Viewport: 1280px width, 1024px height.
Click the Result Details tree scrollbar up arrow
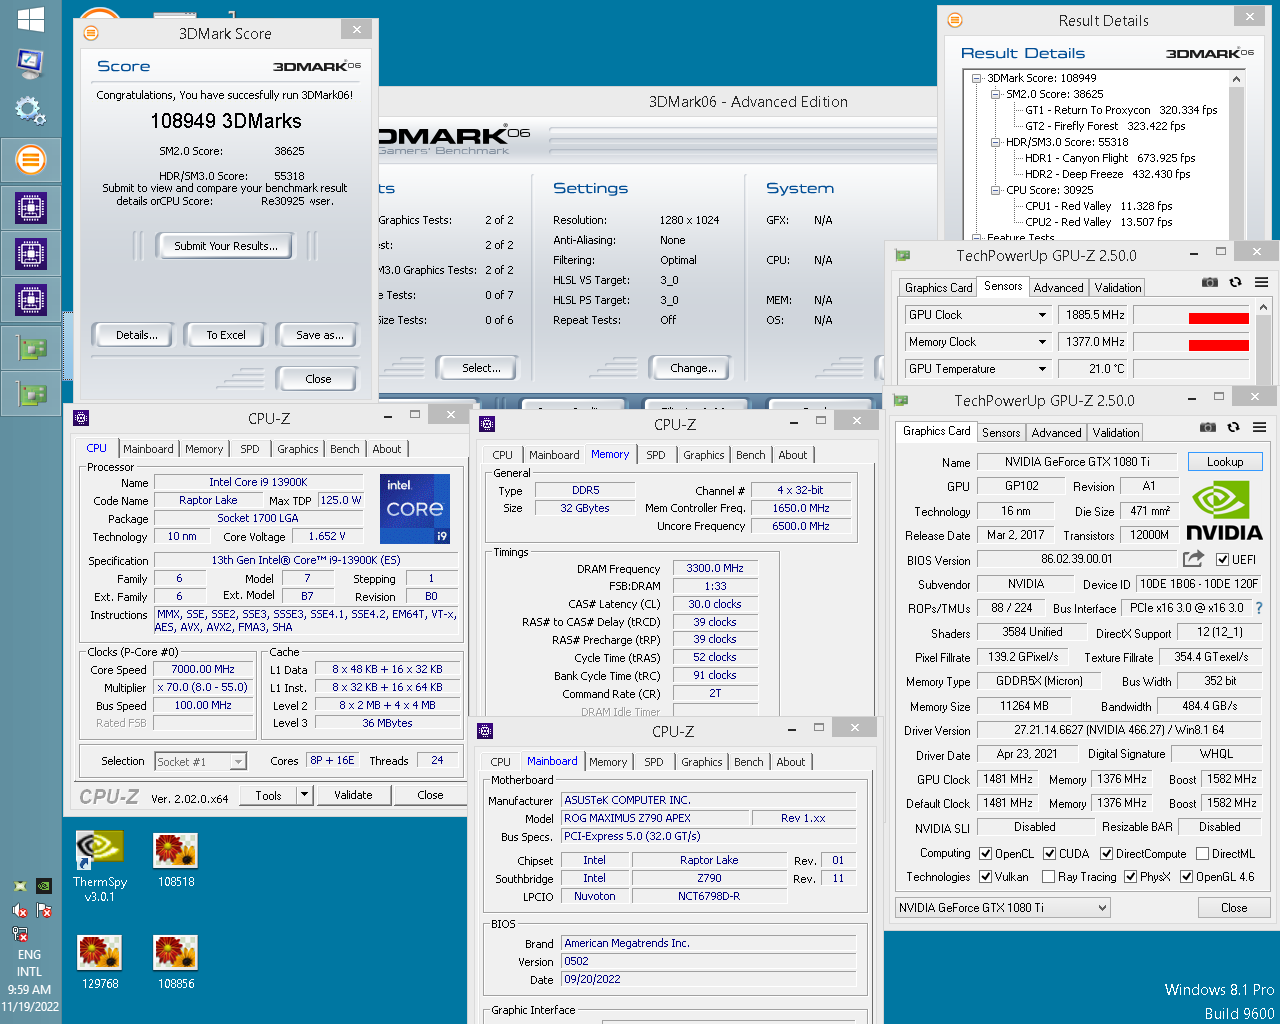click(x=1236, y=79)
